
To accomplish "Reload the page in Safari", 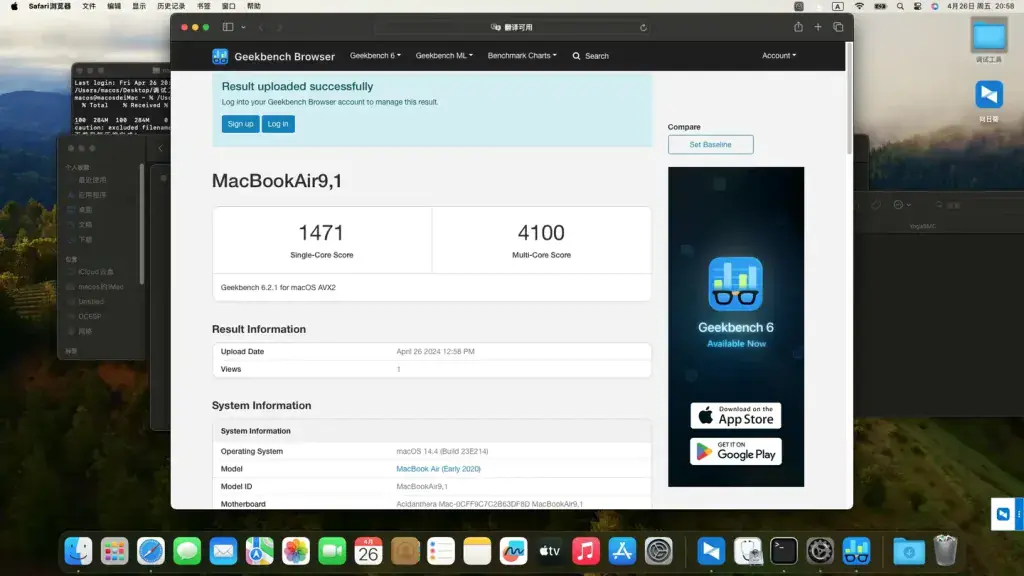I will coord(643,27).
